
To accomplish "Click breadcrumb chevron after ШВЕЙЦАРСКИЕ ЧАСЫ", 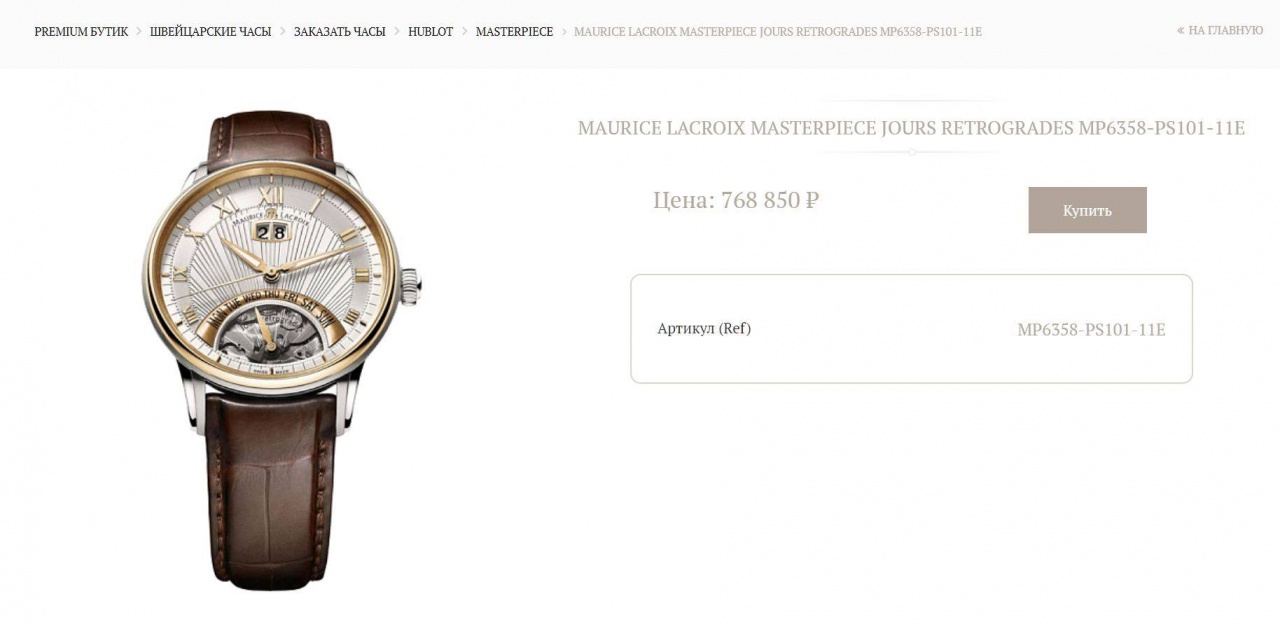I will (x=282, y=32).
